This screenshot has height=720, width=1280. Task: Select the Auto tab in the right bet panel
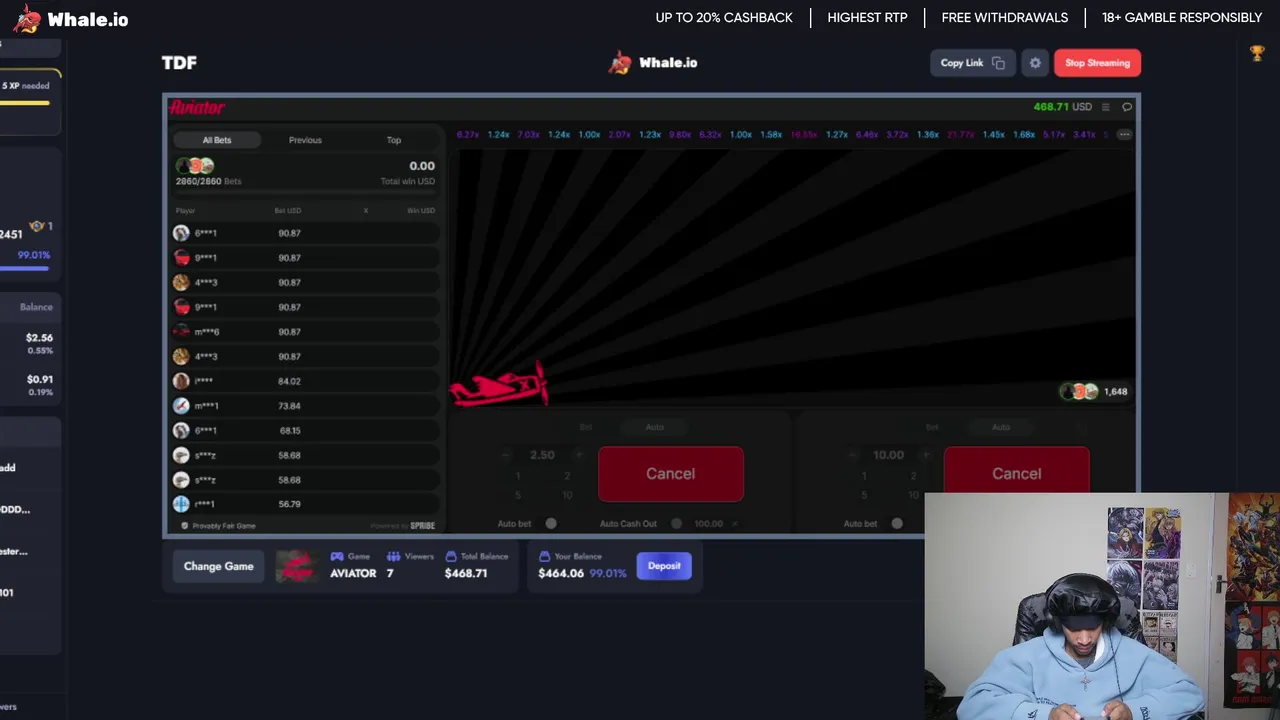tap(1000, 428)
